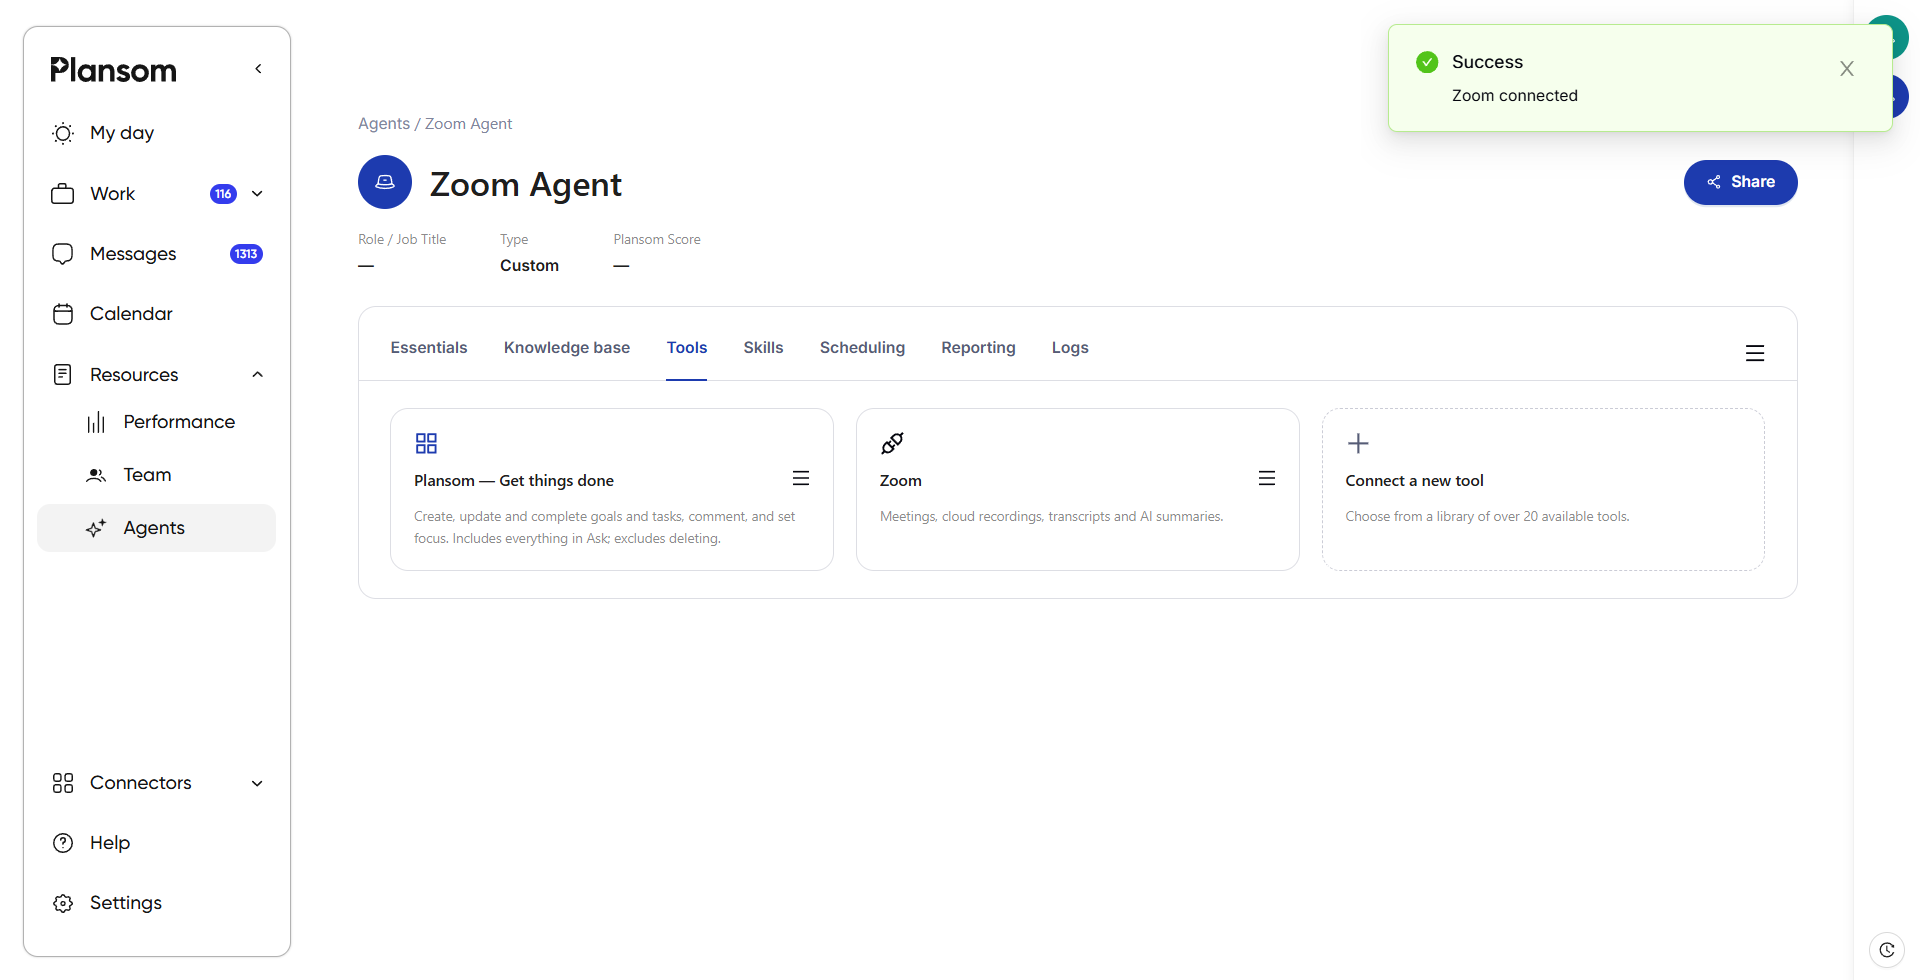Collapse the sidebar with the chevron
Screen dimensions: 1920x980
(258, 69)
